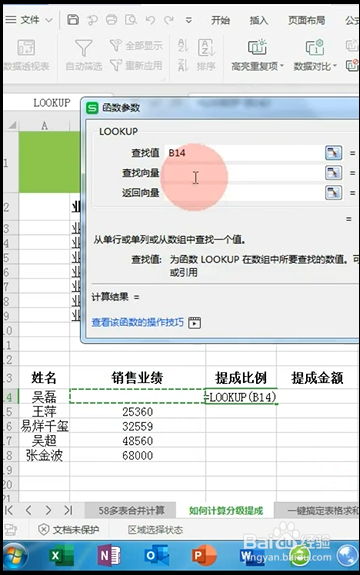Click 重新应用 filter button
Image resolution: width=360 pixels, height=575 pixels.
pyautogui.click(x=136, y=66)
